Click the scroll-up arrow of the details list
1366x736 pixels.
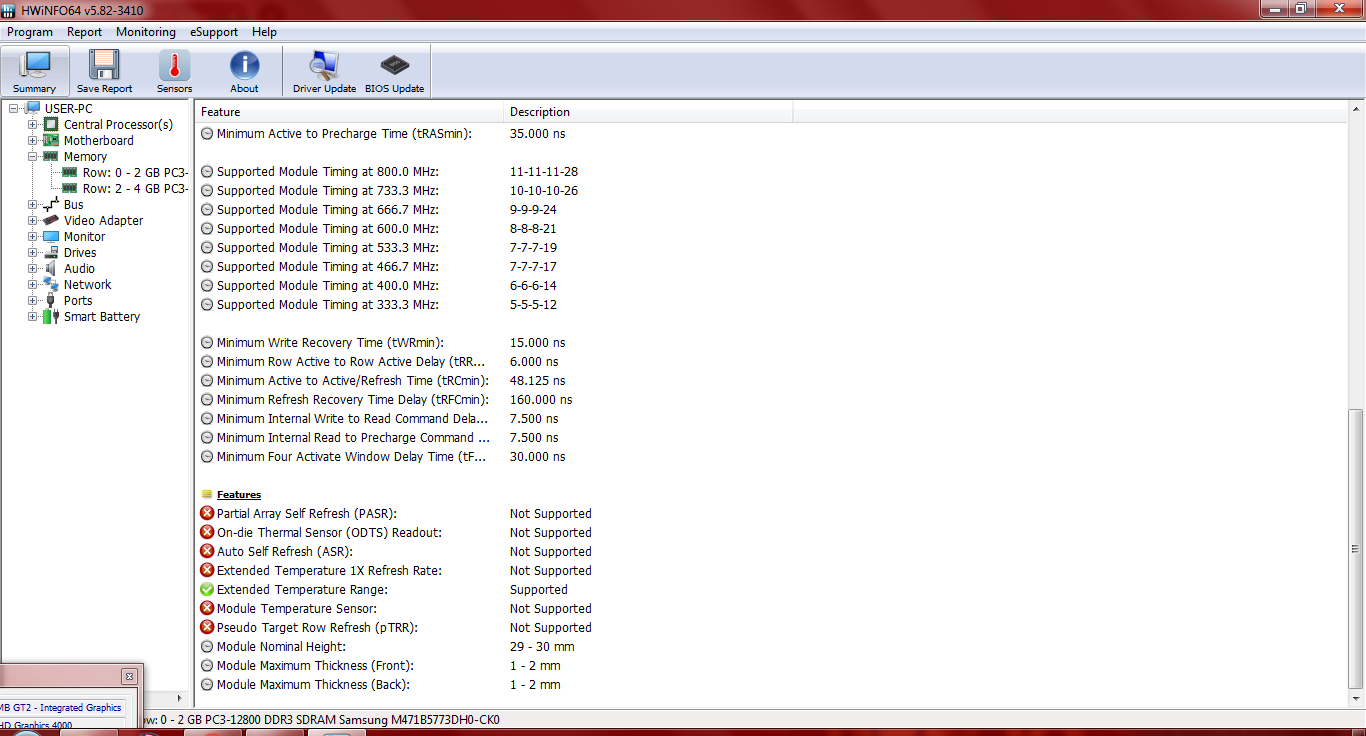(x=1356, y=109)
